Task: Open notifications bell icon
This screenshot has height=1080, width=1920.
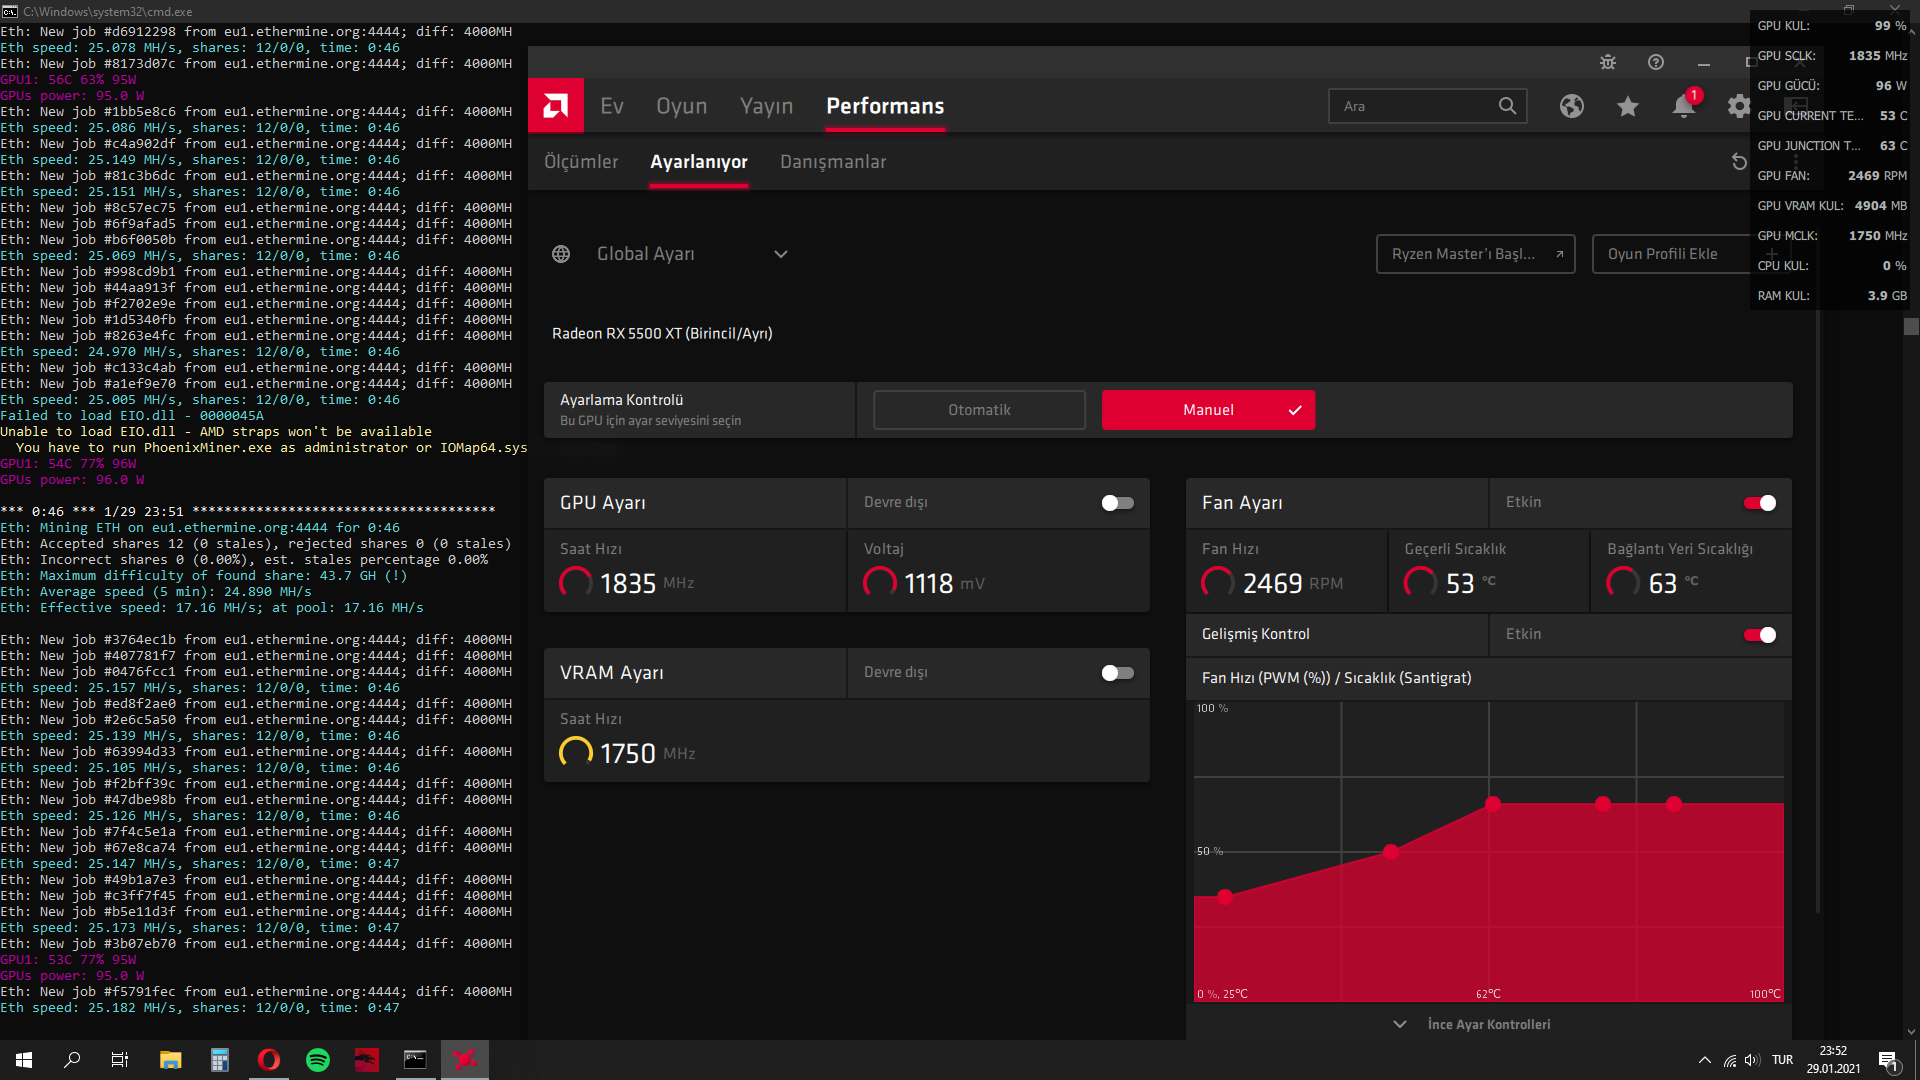Action: pyautogui.click(x=1684, y=106)
